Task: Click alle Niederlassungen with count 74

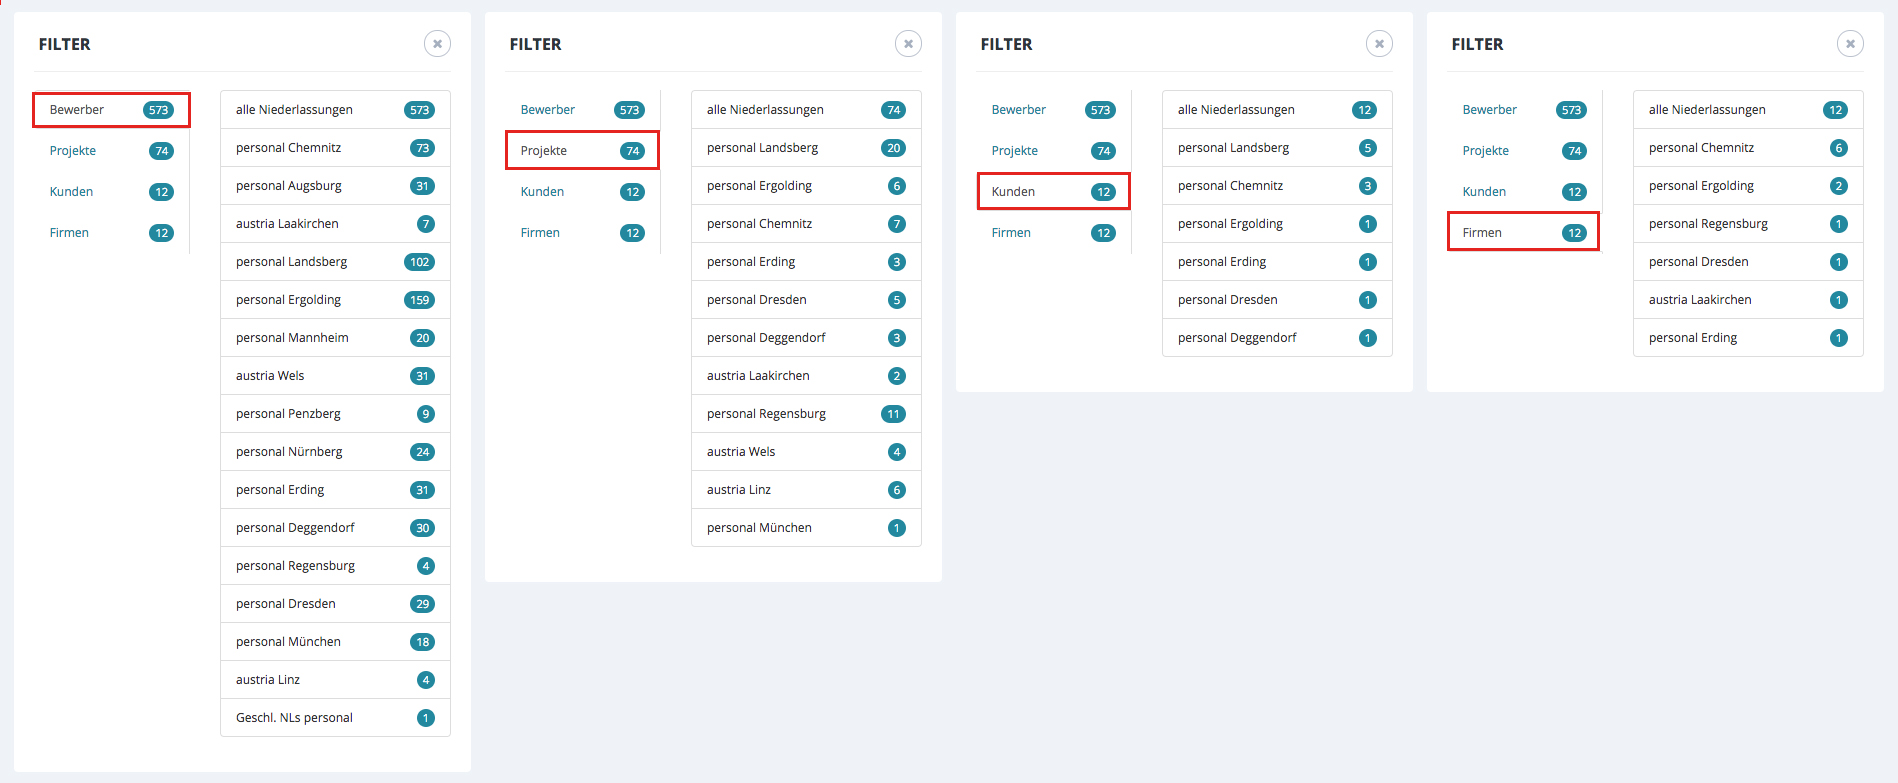Action: click(x=806, y=110)
